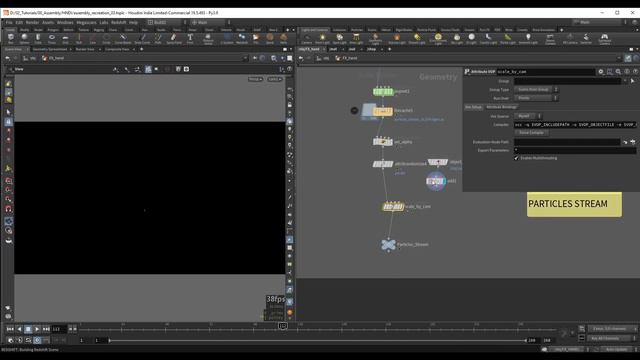Toggle Enable Multithreading checkbox
The width and height of the screenshot is (640, 360).
pyautogui.click(x=516, y=158)
